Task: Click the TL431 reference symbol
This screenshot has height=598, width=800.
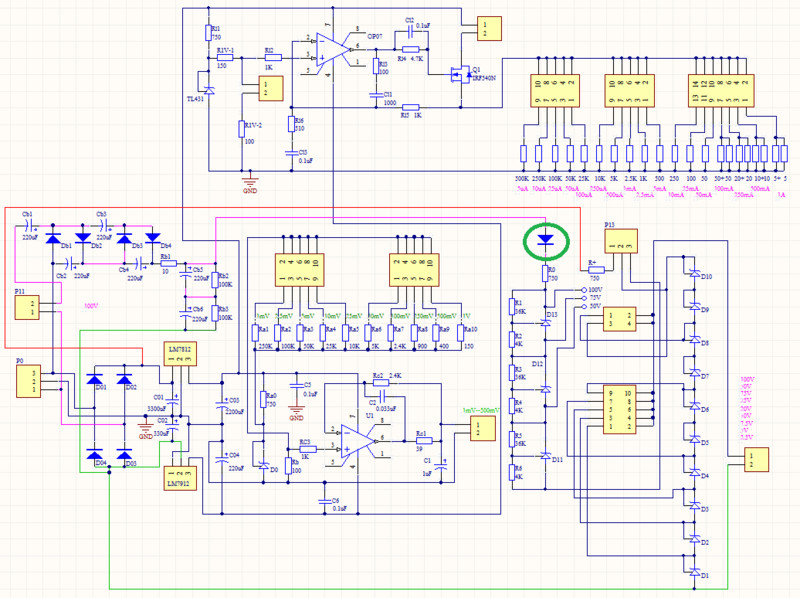Action: tap(207, 79)
